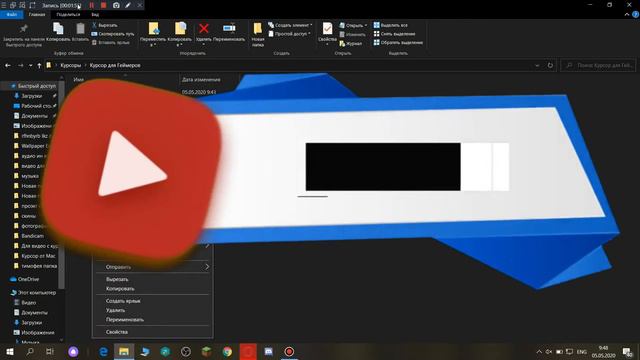Open 'Курсор от Mac' in the navigation pane
This screenshot has height=360, width=640.
coord(38,256)
